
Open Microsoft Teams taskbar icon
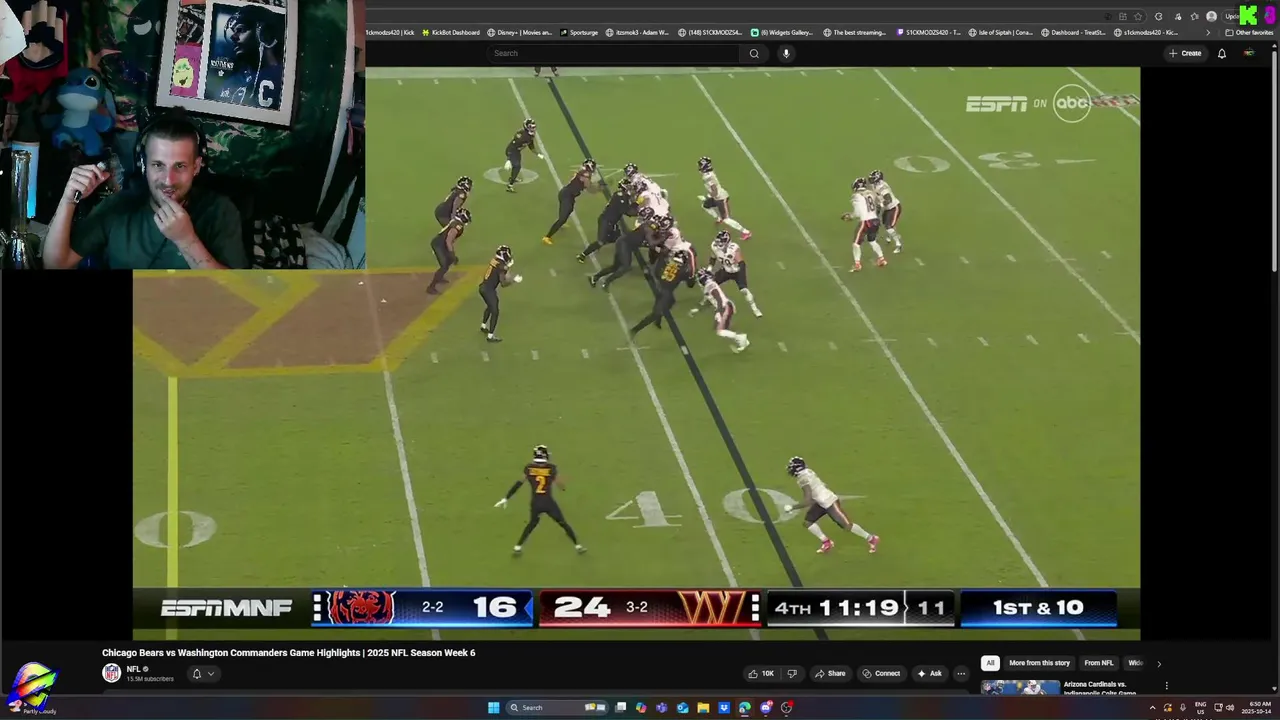[661, 708]
